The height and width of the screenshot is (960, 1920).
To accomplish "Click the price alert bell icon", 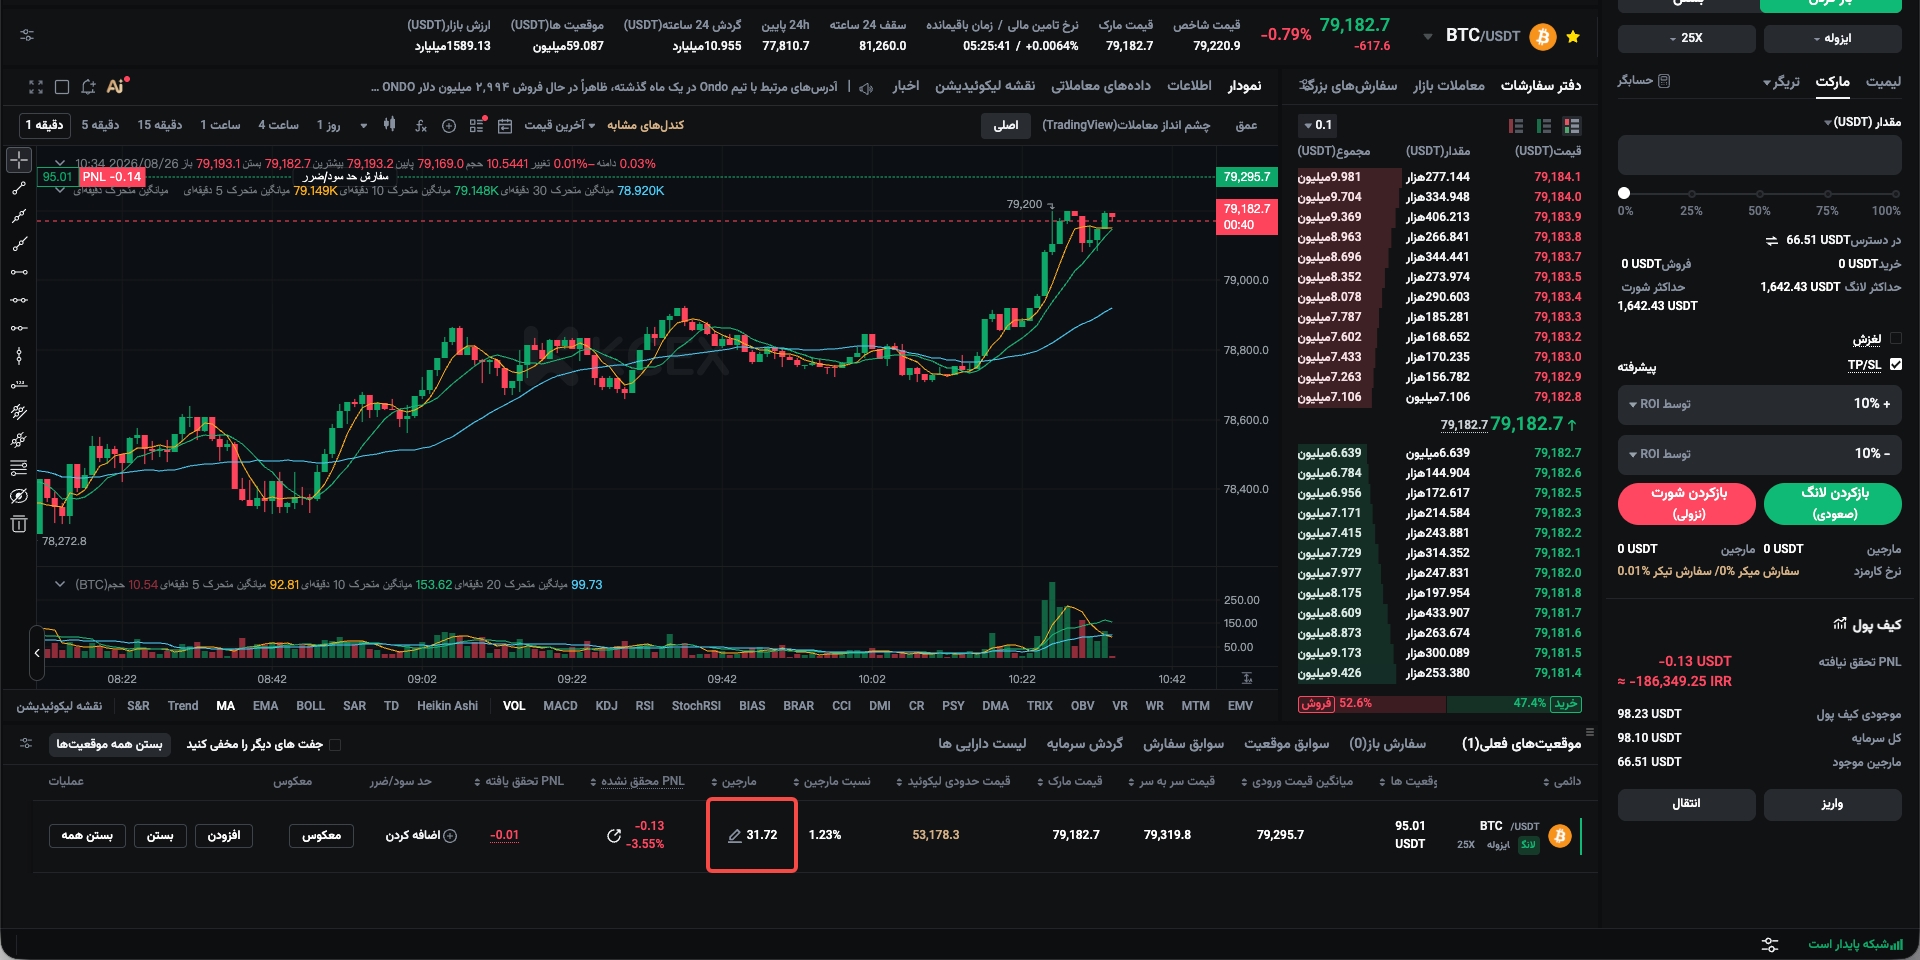I will tap(88, 87).
